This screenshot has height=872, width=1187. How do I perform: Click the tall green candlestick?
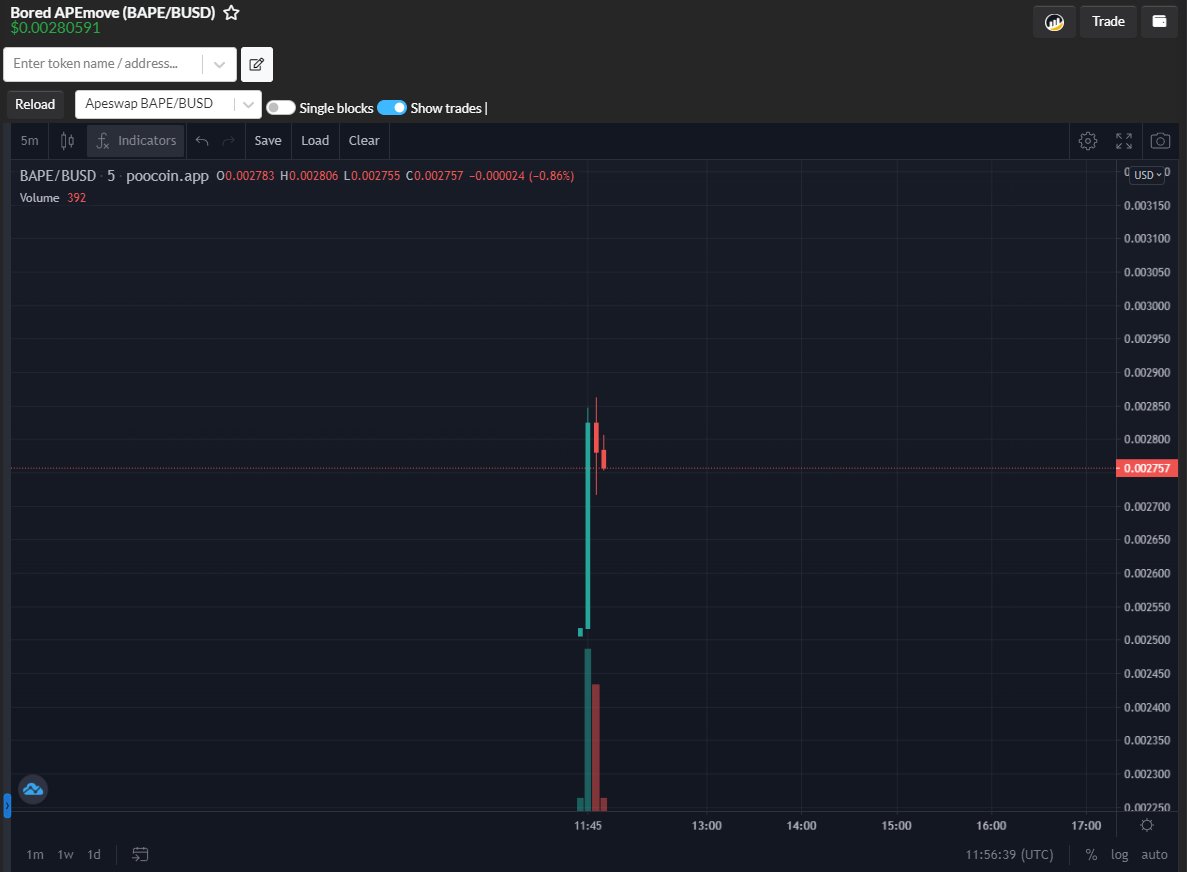[x=587, y=525]
